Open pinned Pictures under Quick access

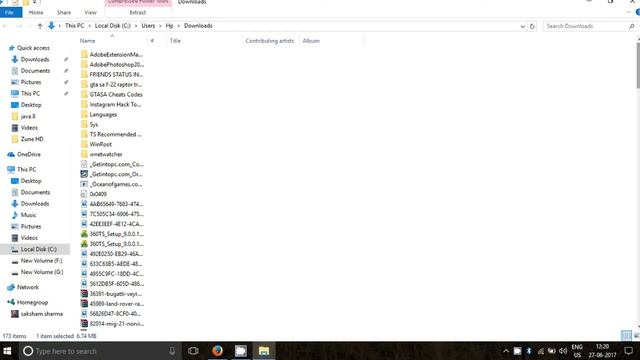click(31, 82)
